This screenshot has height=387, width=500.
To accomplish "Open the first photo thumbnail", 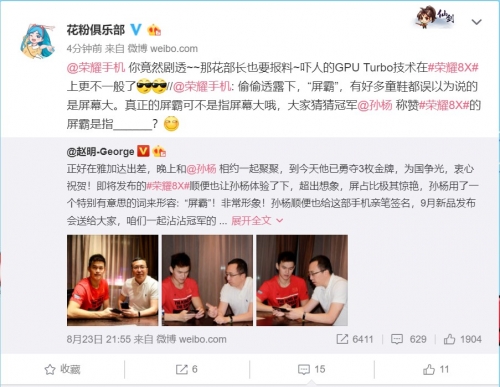I will pyautogui.click(x=112, y=280).
